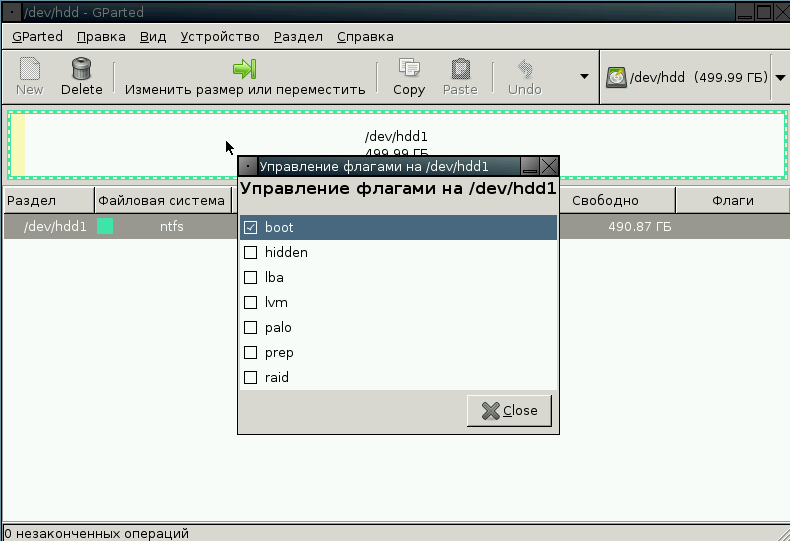Click the hard disk icon beside /dev/hdd

[616, 78]
